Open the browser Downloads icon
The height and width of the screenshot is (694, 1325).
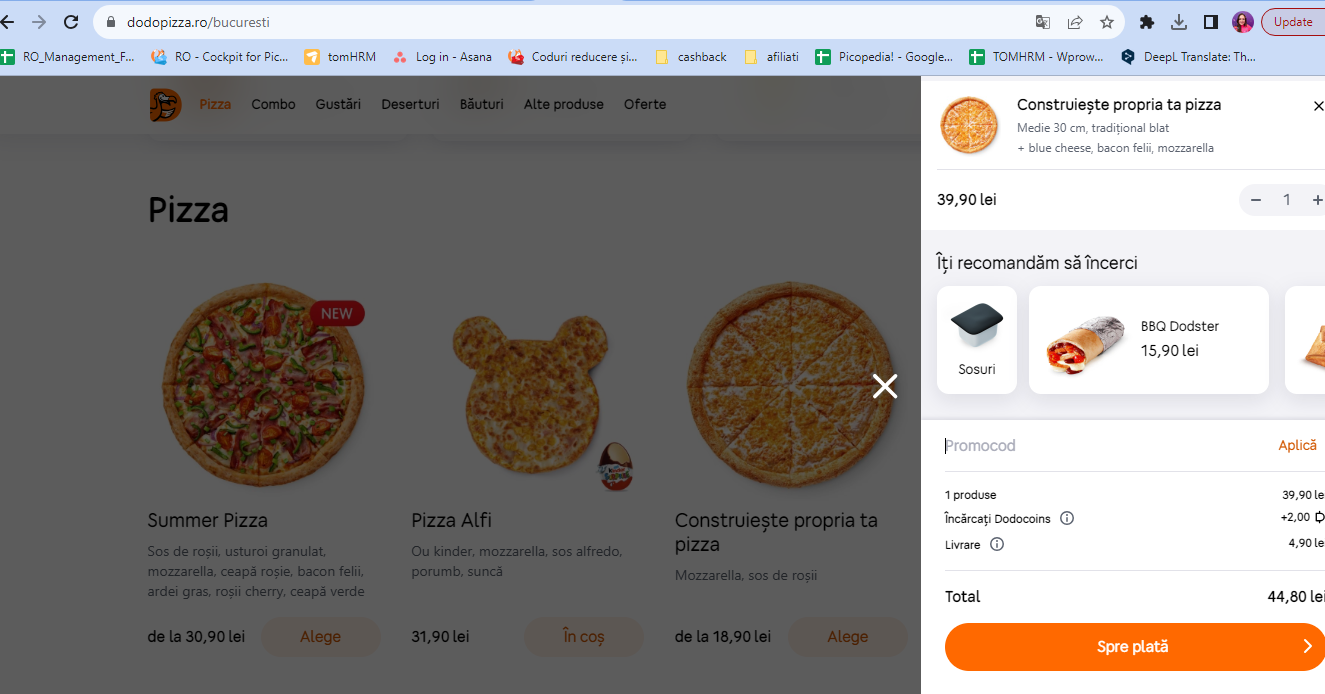point(1180,20)
